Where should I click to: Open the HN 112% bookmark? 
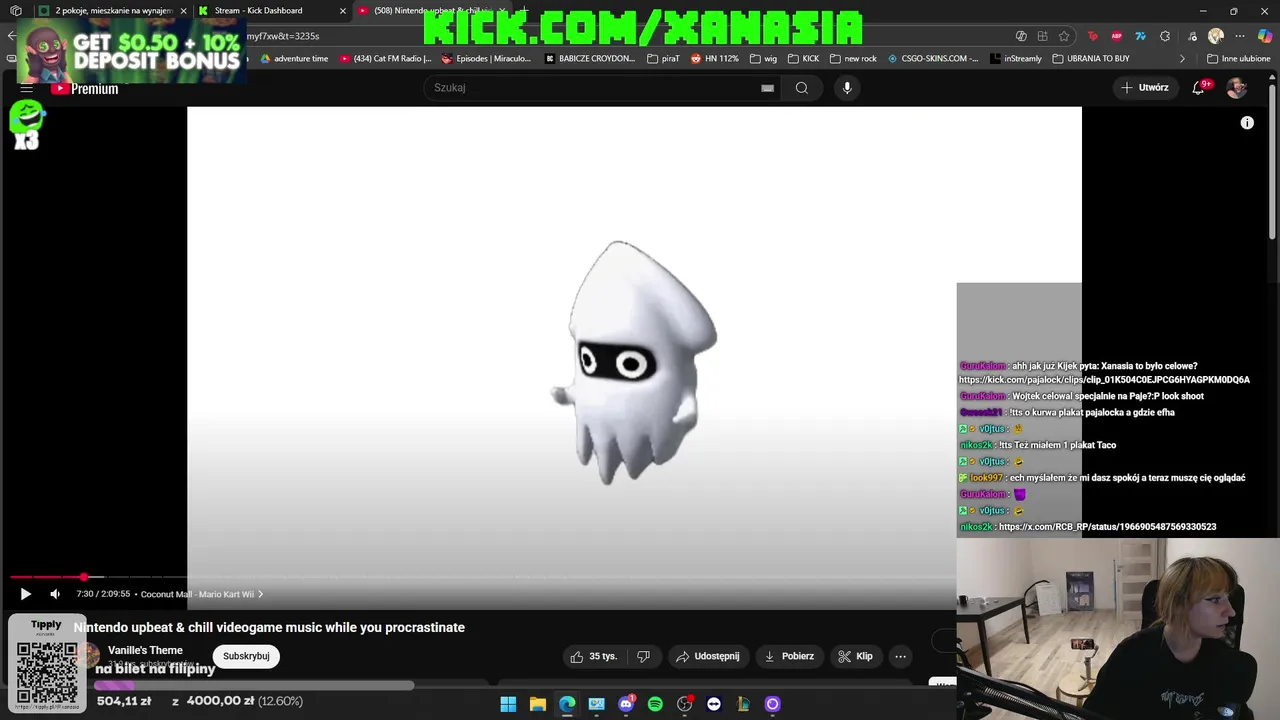coord(715,59)
